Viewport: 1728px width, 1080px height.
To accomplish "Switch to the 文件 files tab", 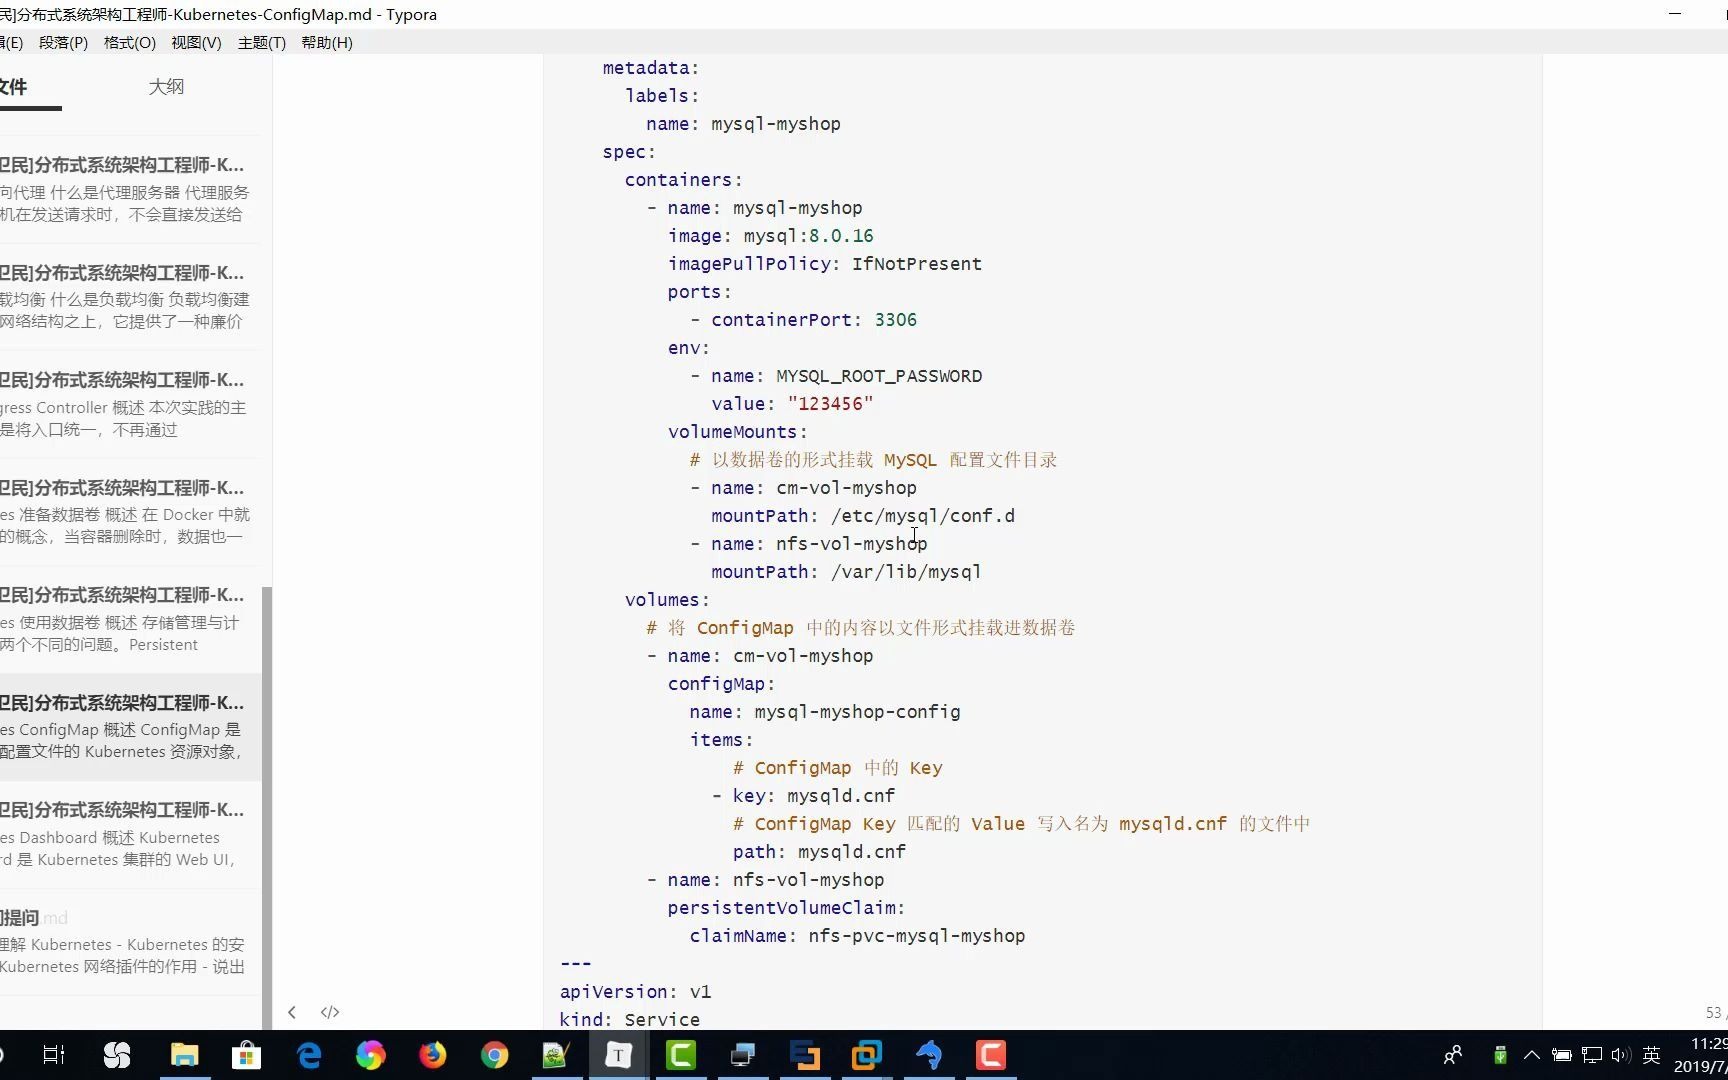I will point(14,87).
